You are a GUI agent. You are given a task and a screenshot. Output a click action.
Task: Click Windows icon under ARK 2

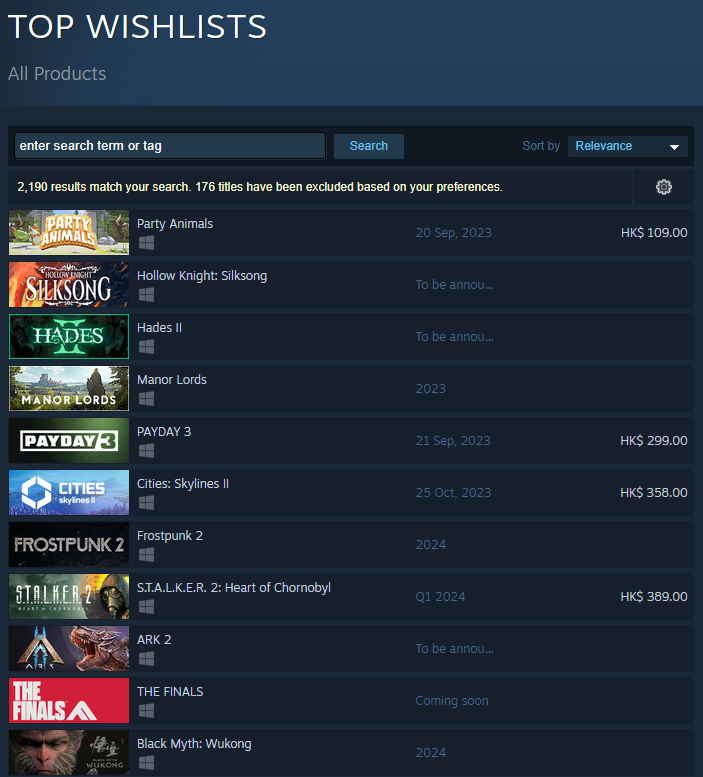146,659
